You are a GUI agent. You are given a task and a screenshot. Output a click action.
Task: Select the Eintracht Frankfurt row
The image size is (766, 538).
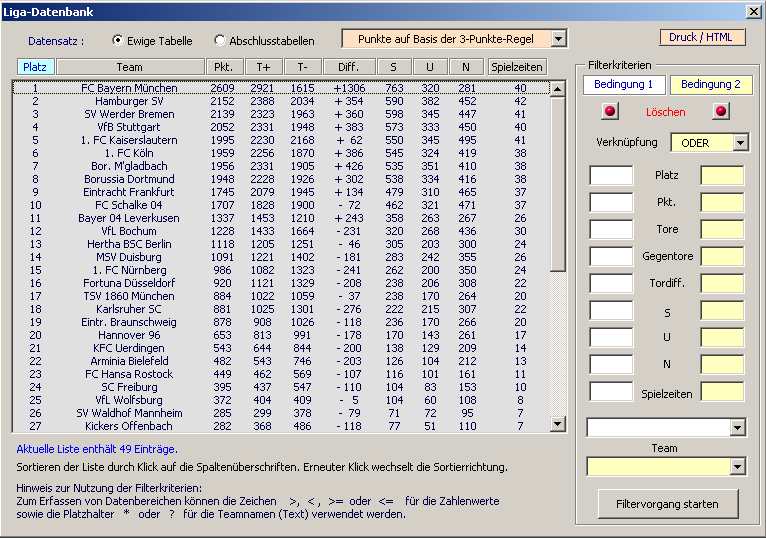pos(281,192)
